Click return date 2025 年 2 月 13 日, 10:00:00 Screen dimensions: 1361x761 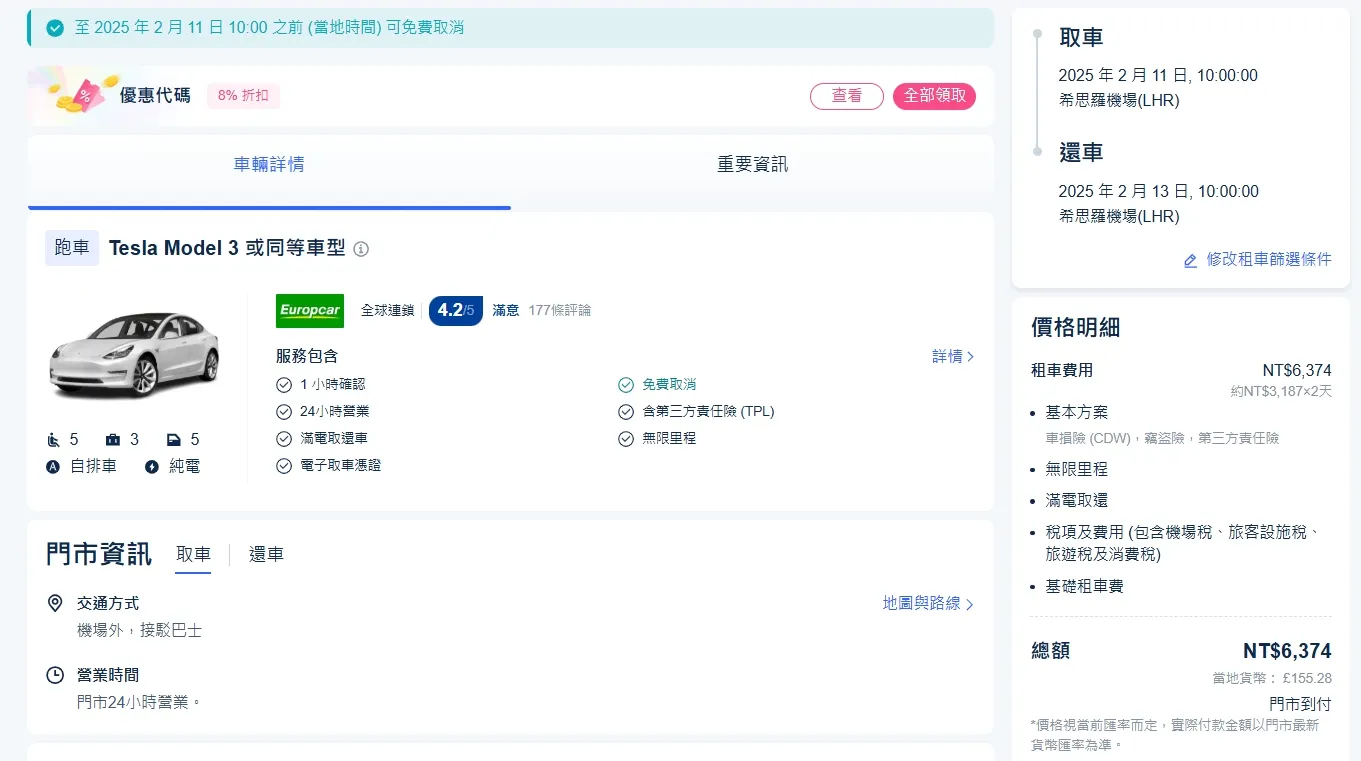pyautogui.click(x=1158, y=192)
